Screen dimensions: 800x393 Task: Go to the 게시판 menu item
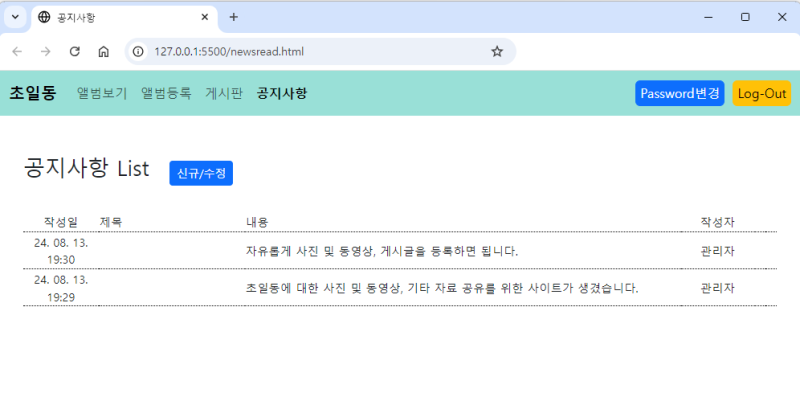click(x=224, y=93)
